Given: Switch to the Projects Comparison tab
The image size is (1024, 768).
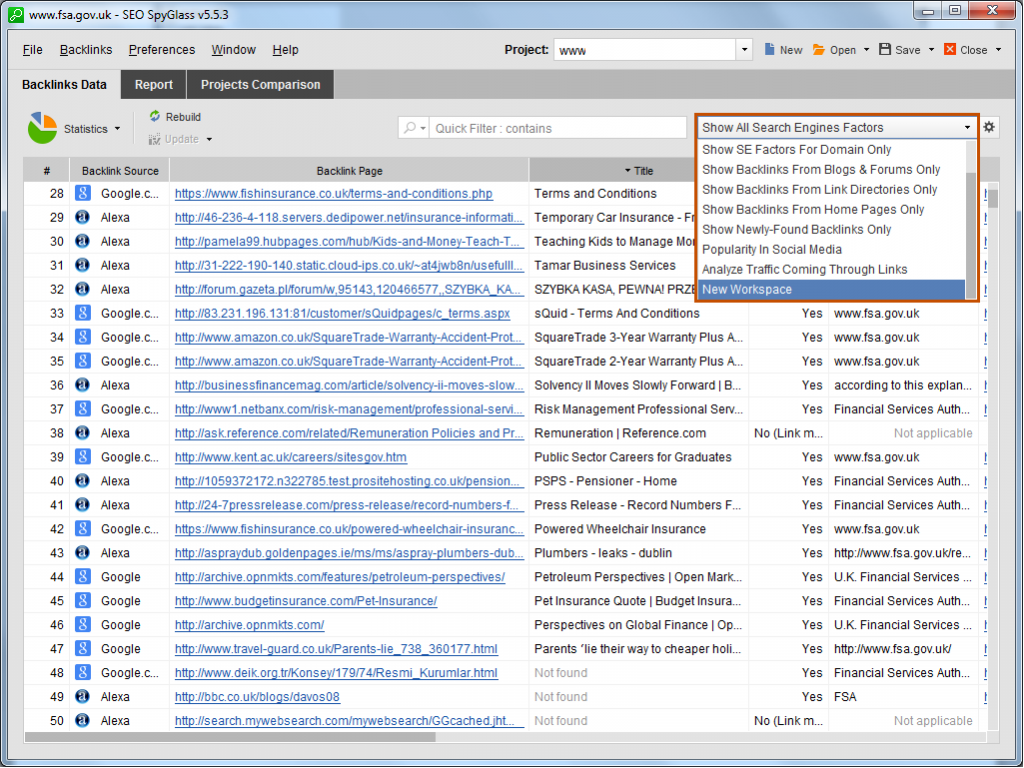Looking at the screenshot, I should click(x=261, y=85).
